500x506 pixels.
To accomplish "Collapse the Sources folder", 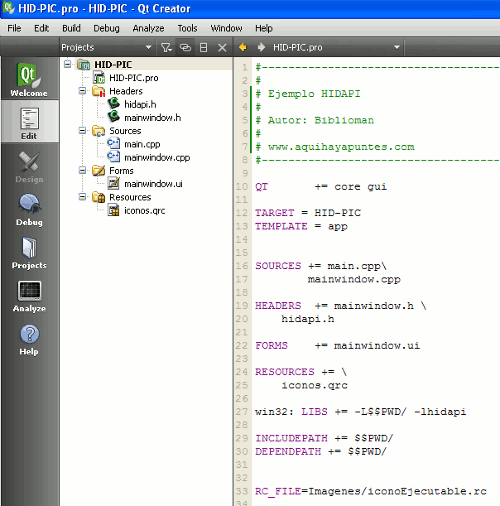I will point(82,130).
